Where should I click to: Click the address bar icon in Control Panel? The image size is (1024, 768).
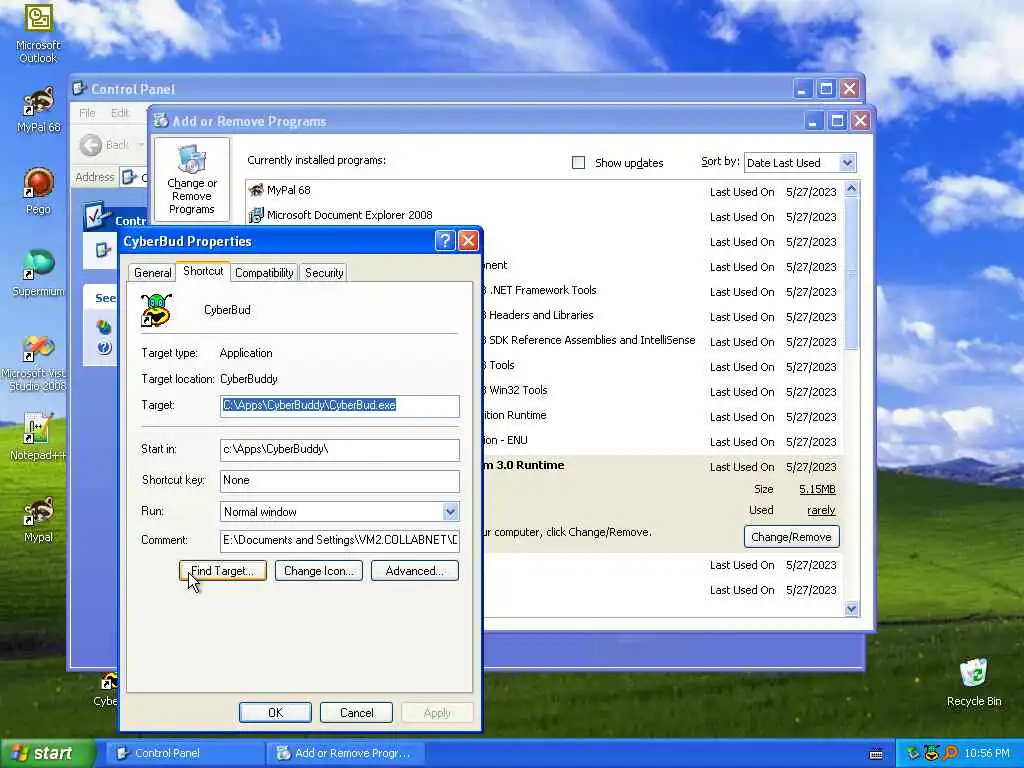coord(129,177)
